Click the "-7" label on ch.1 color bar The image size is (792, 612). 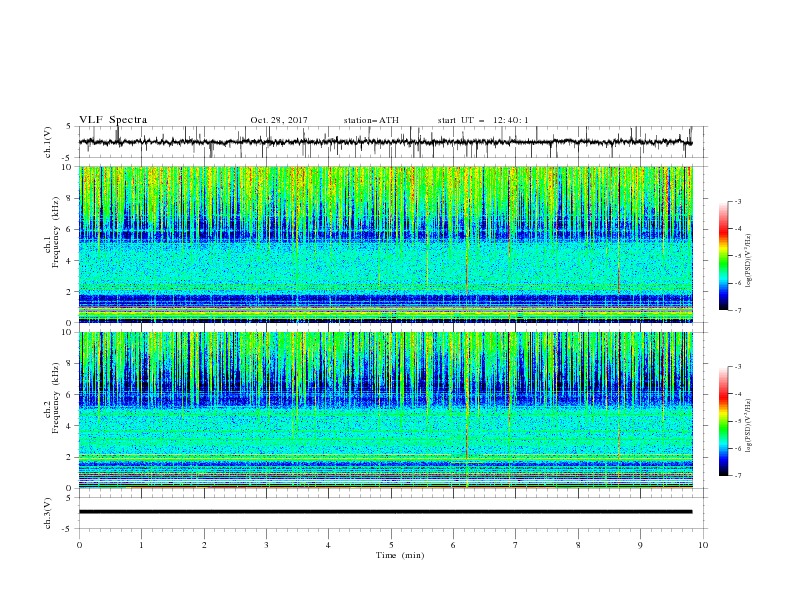(737, 311)
